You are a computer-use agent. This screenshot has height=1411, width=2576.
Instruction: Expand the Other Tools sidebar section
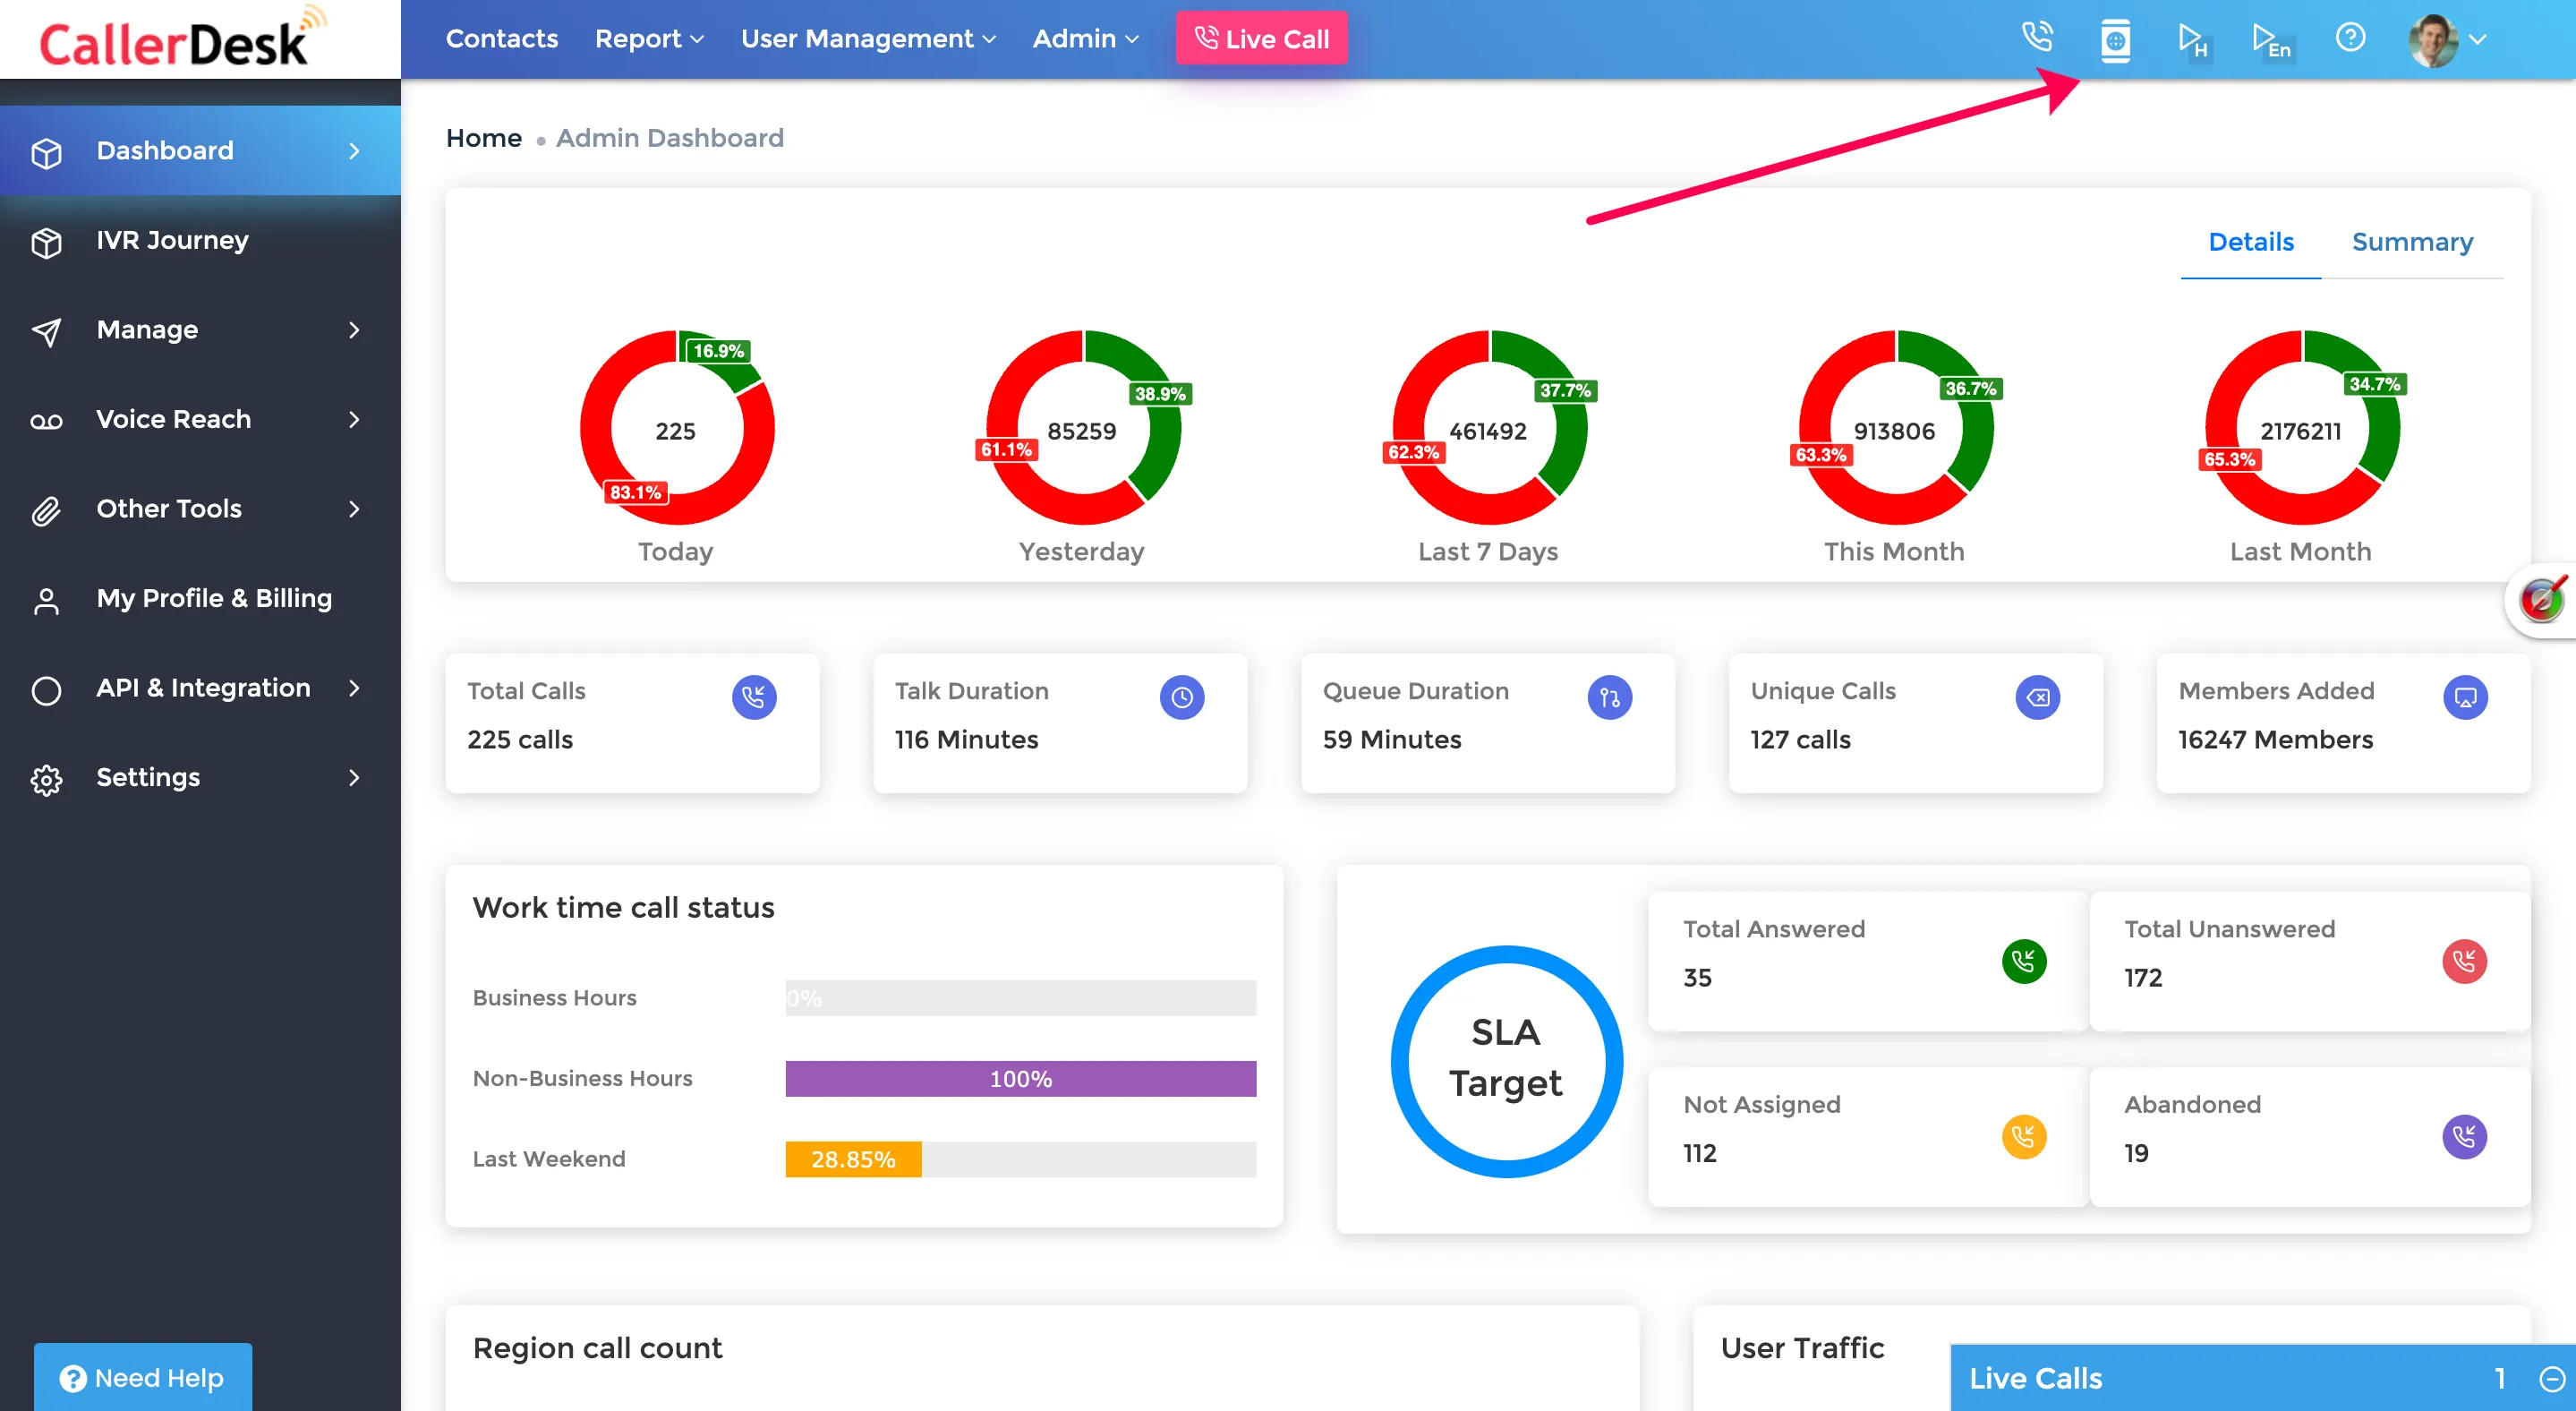coord(200,508)
